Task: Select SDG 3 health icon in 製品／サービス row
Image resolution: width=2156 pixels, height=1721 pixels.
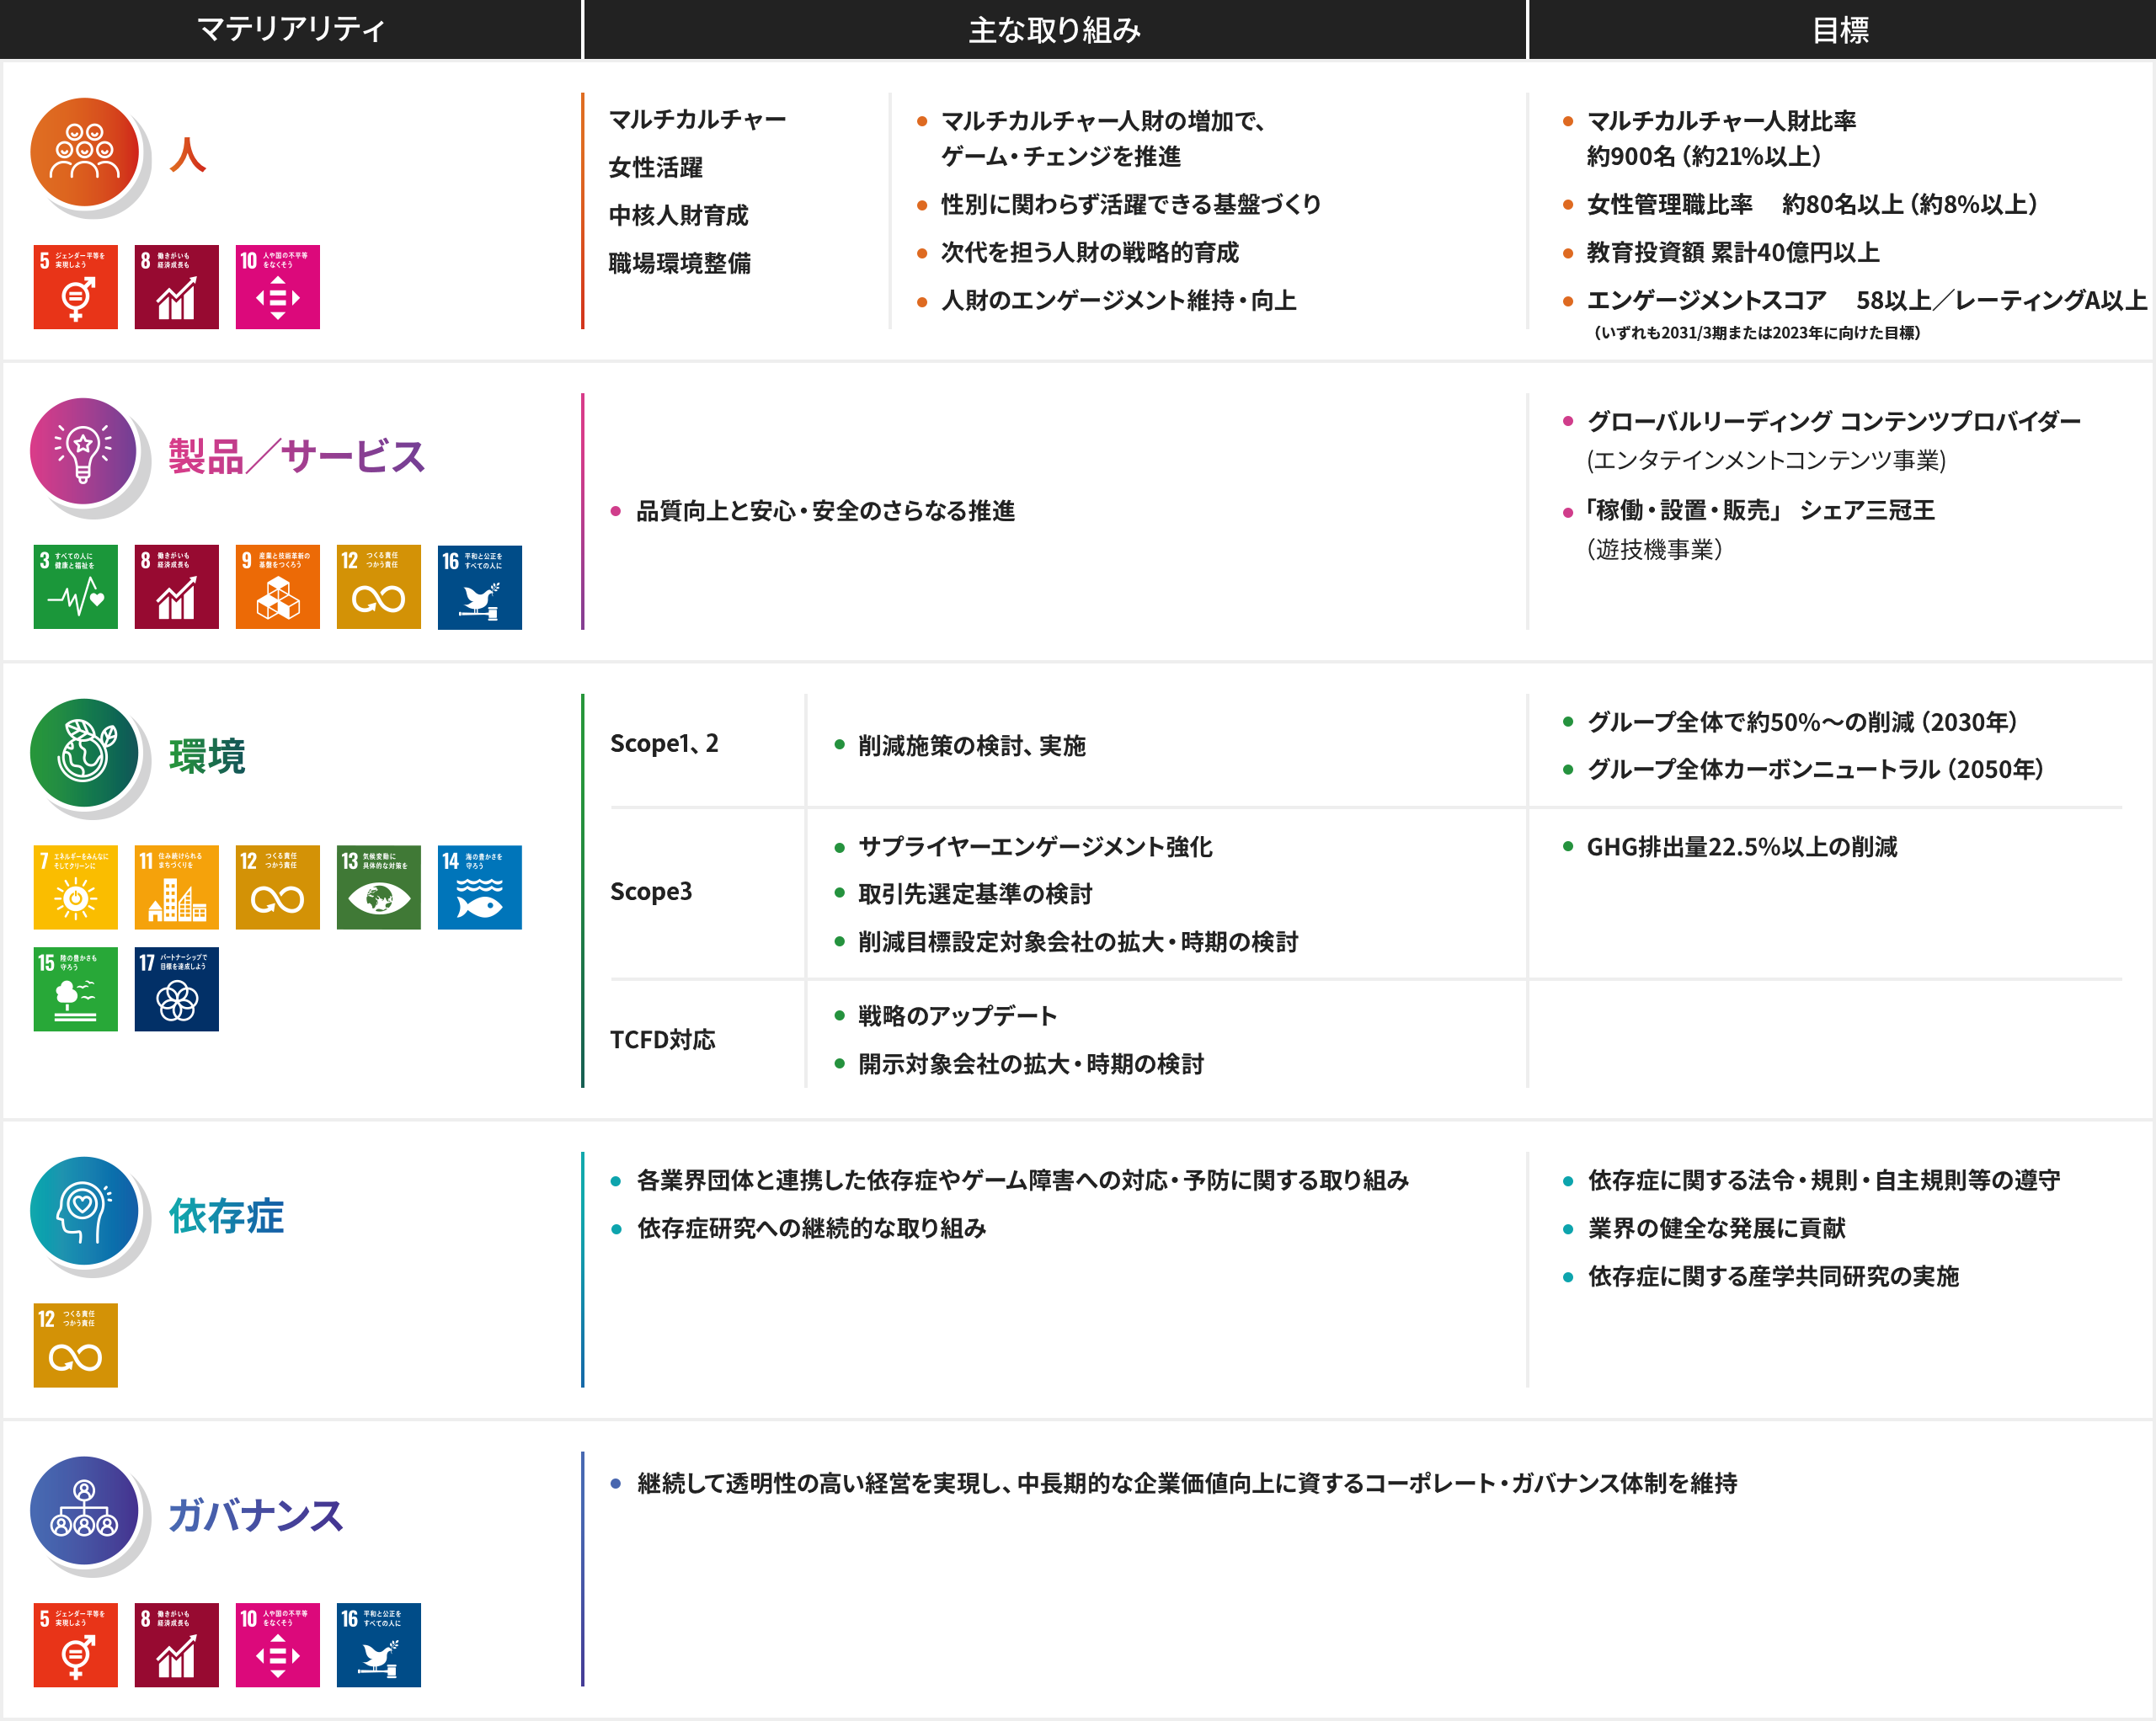Action: tap(76, 587)
